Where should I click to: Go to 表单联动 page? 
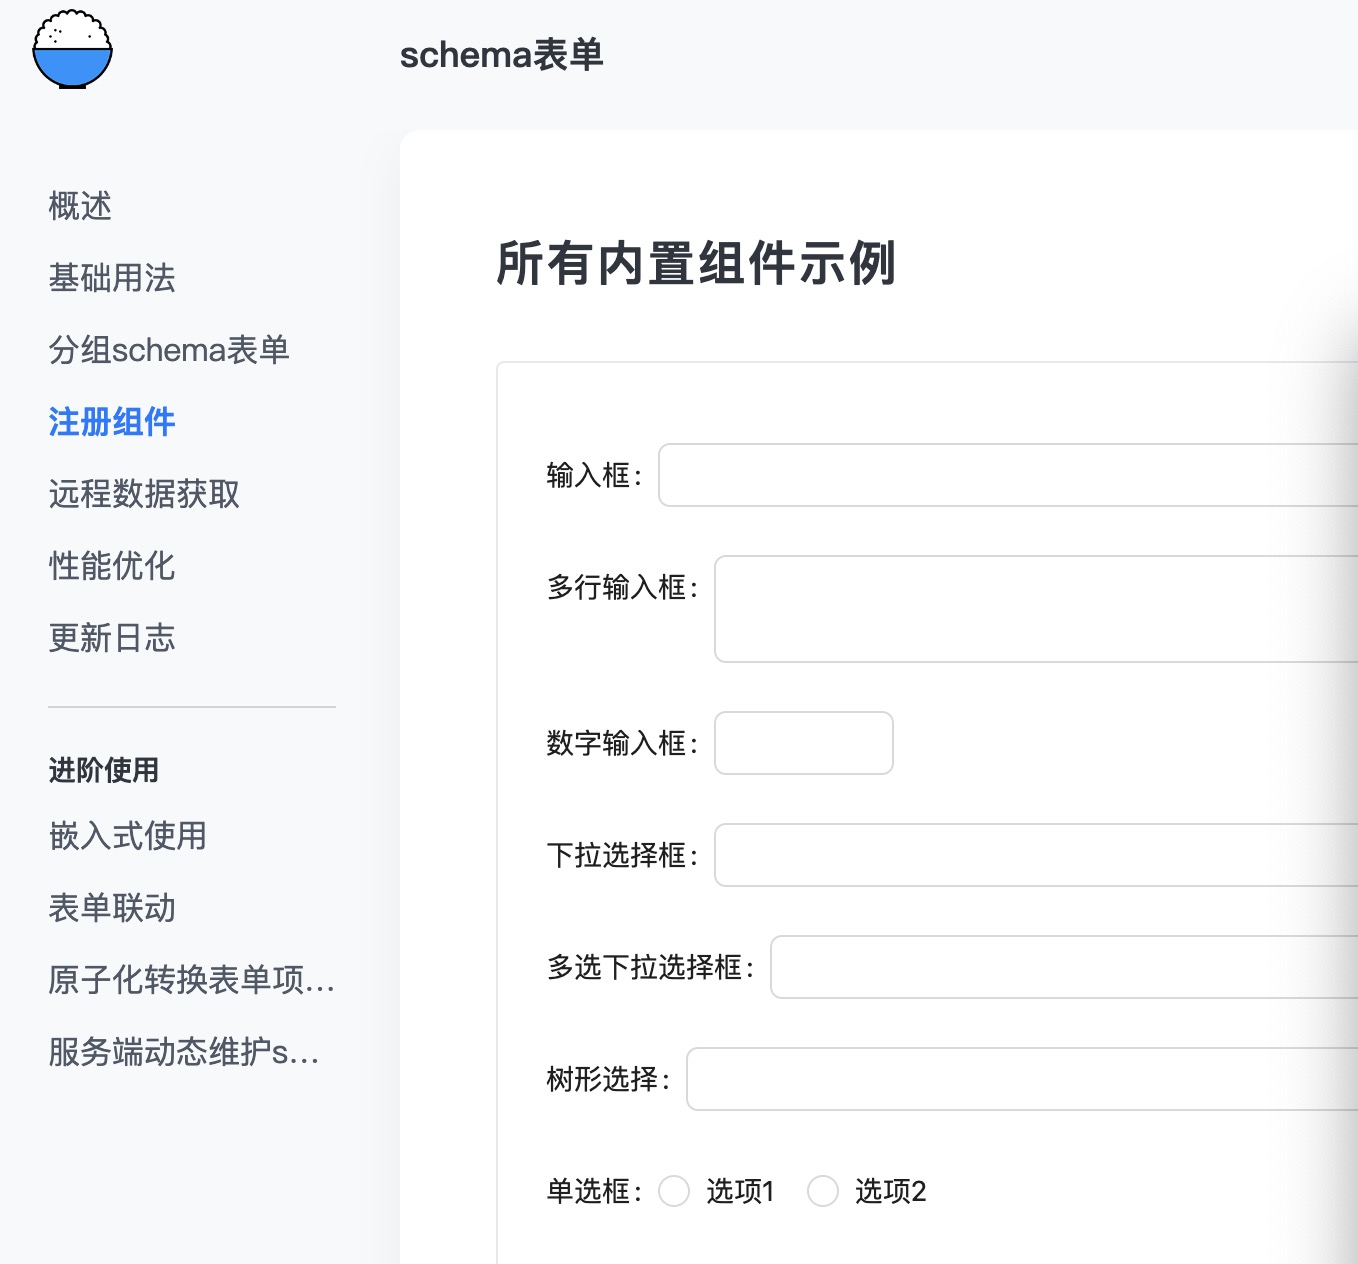pyautogui.click(x=112, y=908)
